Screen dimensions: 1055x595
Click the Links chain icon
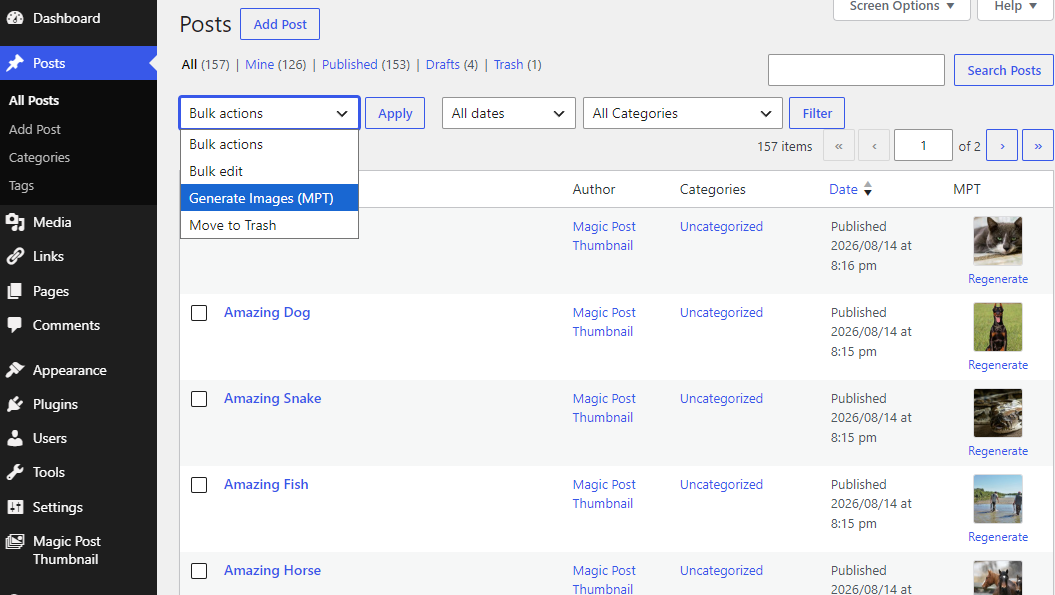15,256
